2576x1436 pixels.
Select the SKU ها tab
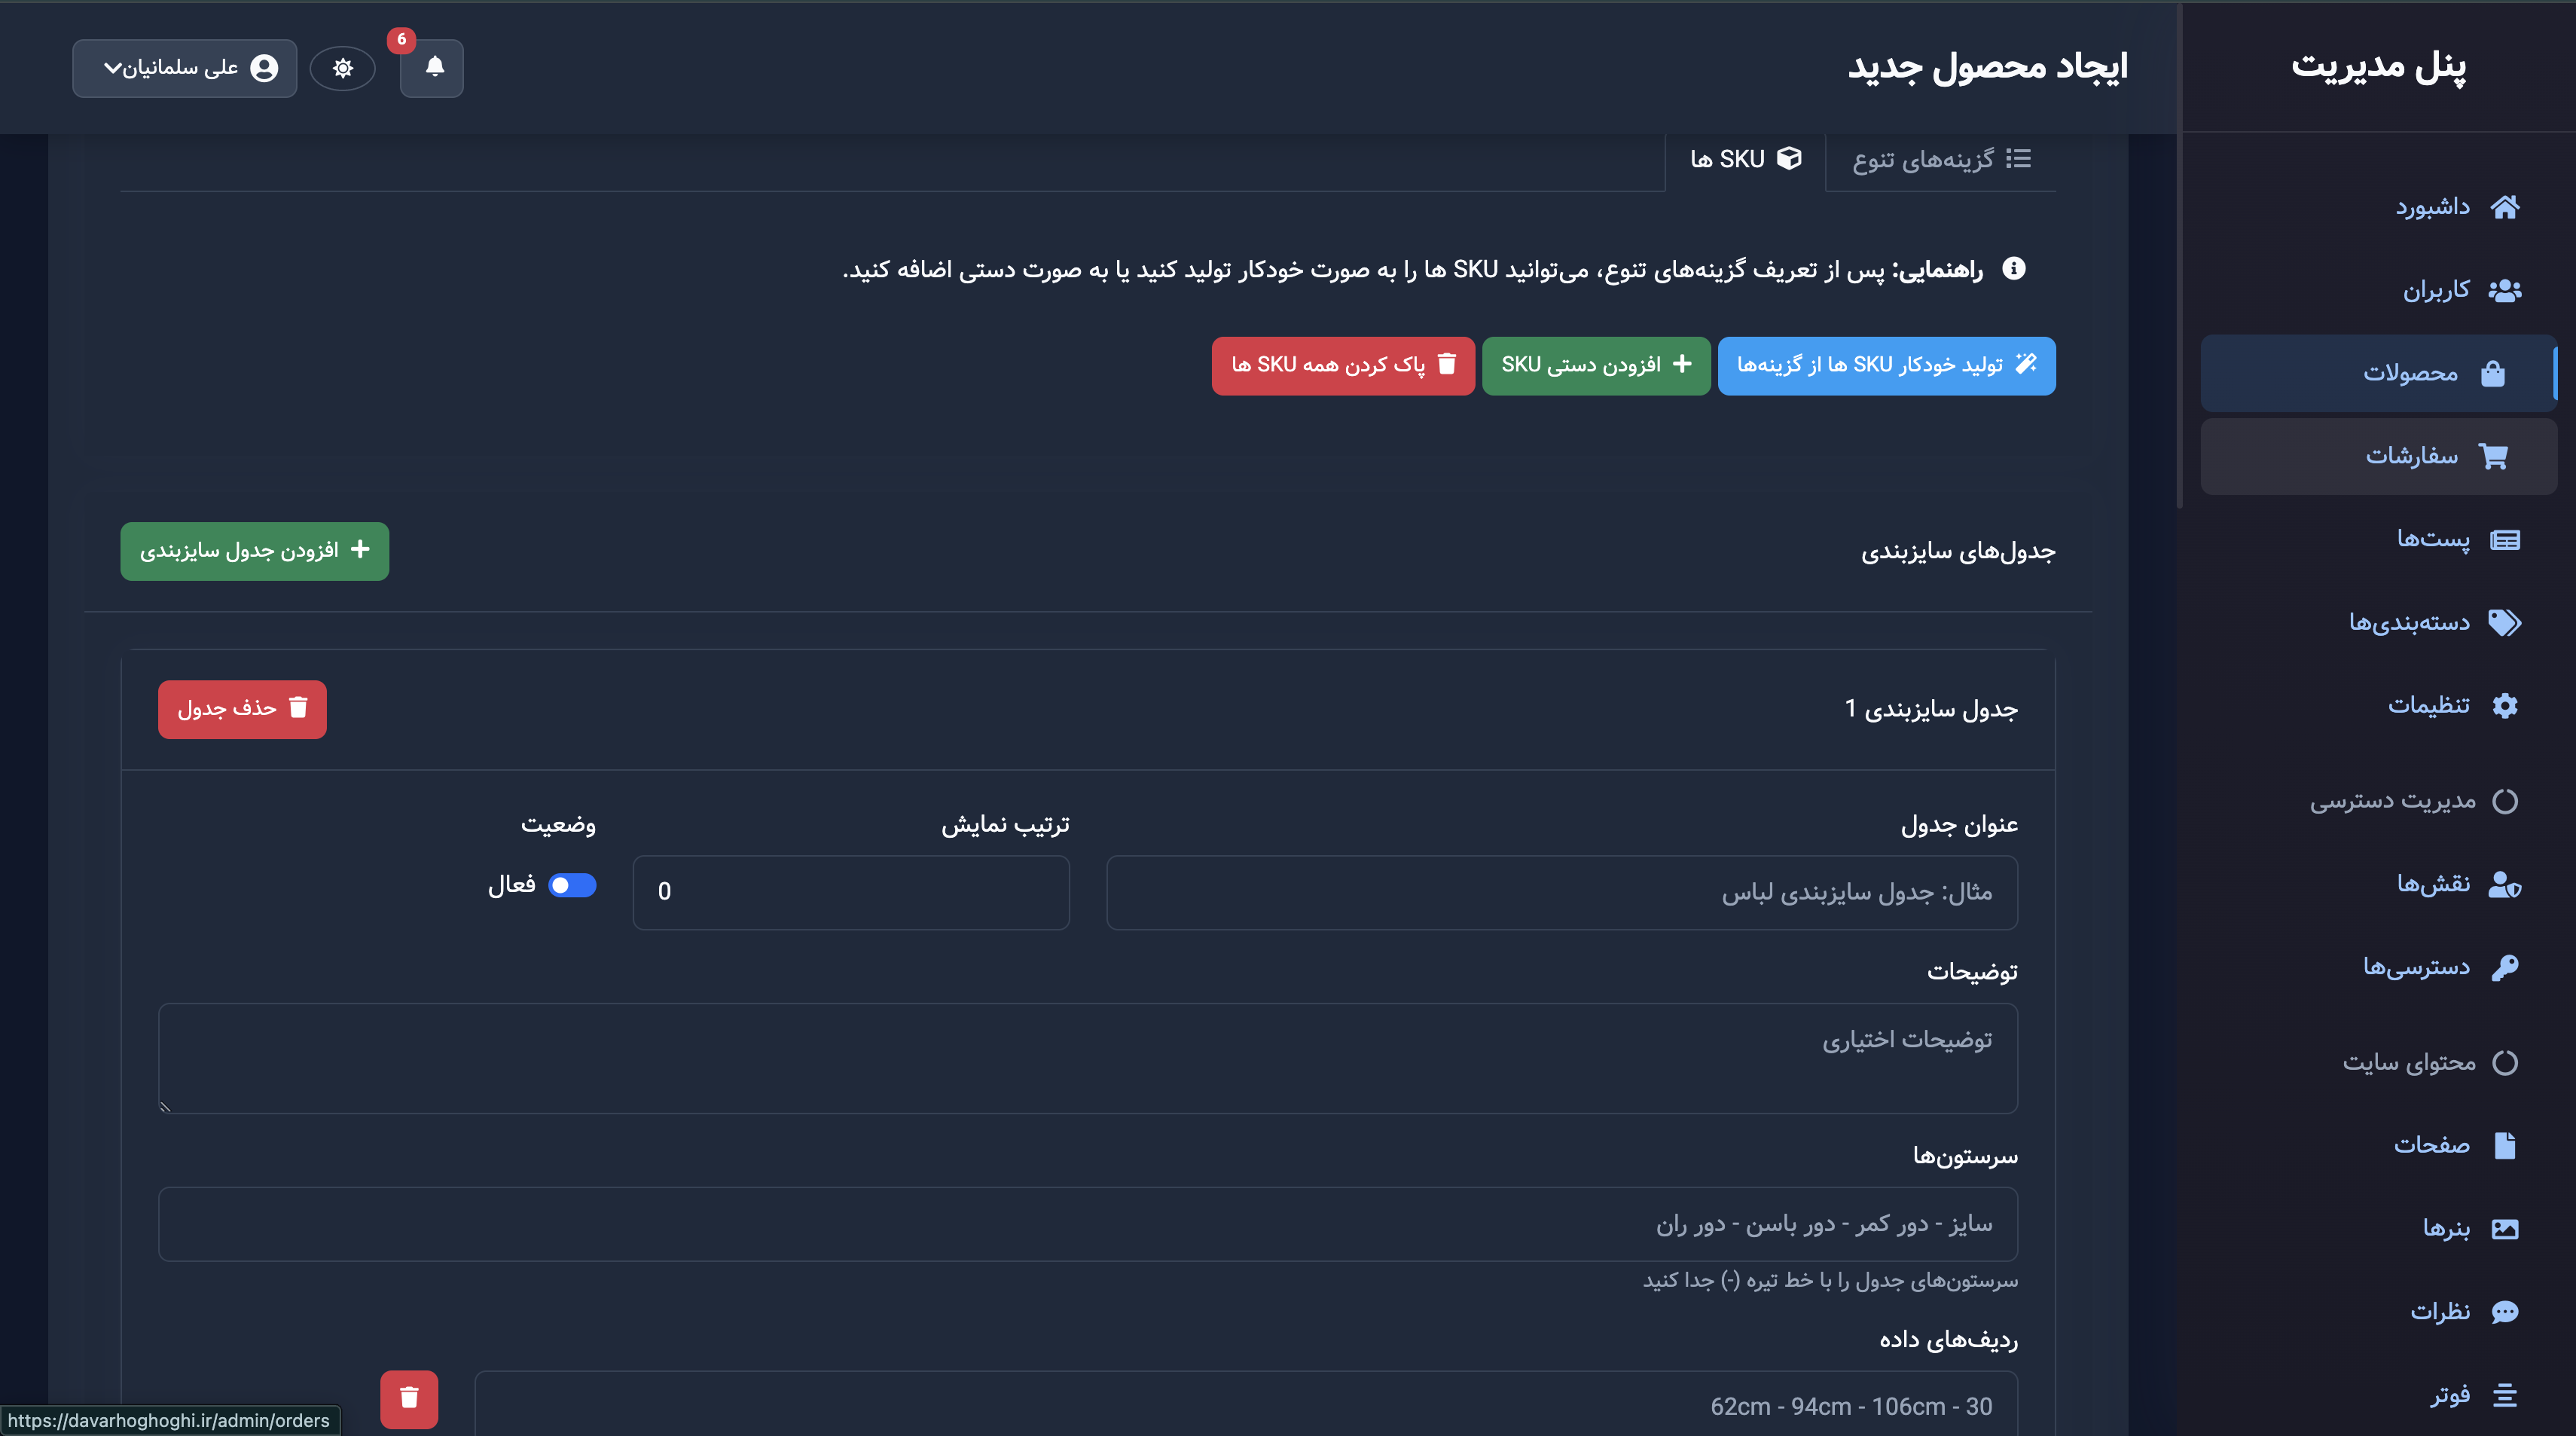point(1742,159)
